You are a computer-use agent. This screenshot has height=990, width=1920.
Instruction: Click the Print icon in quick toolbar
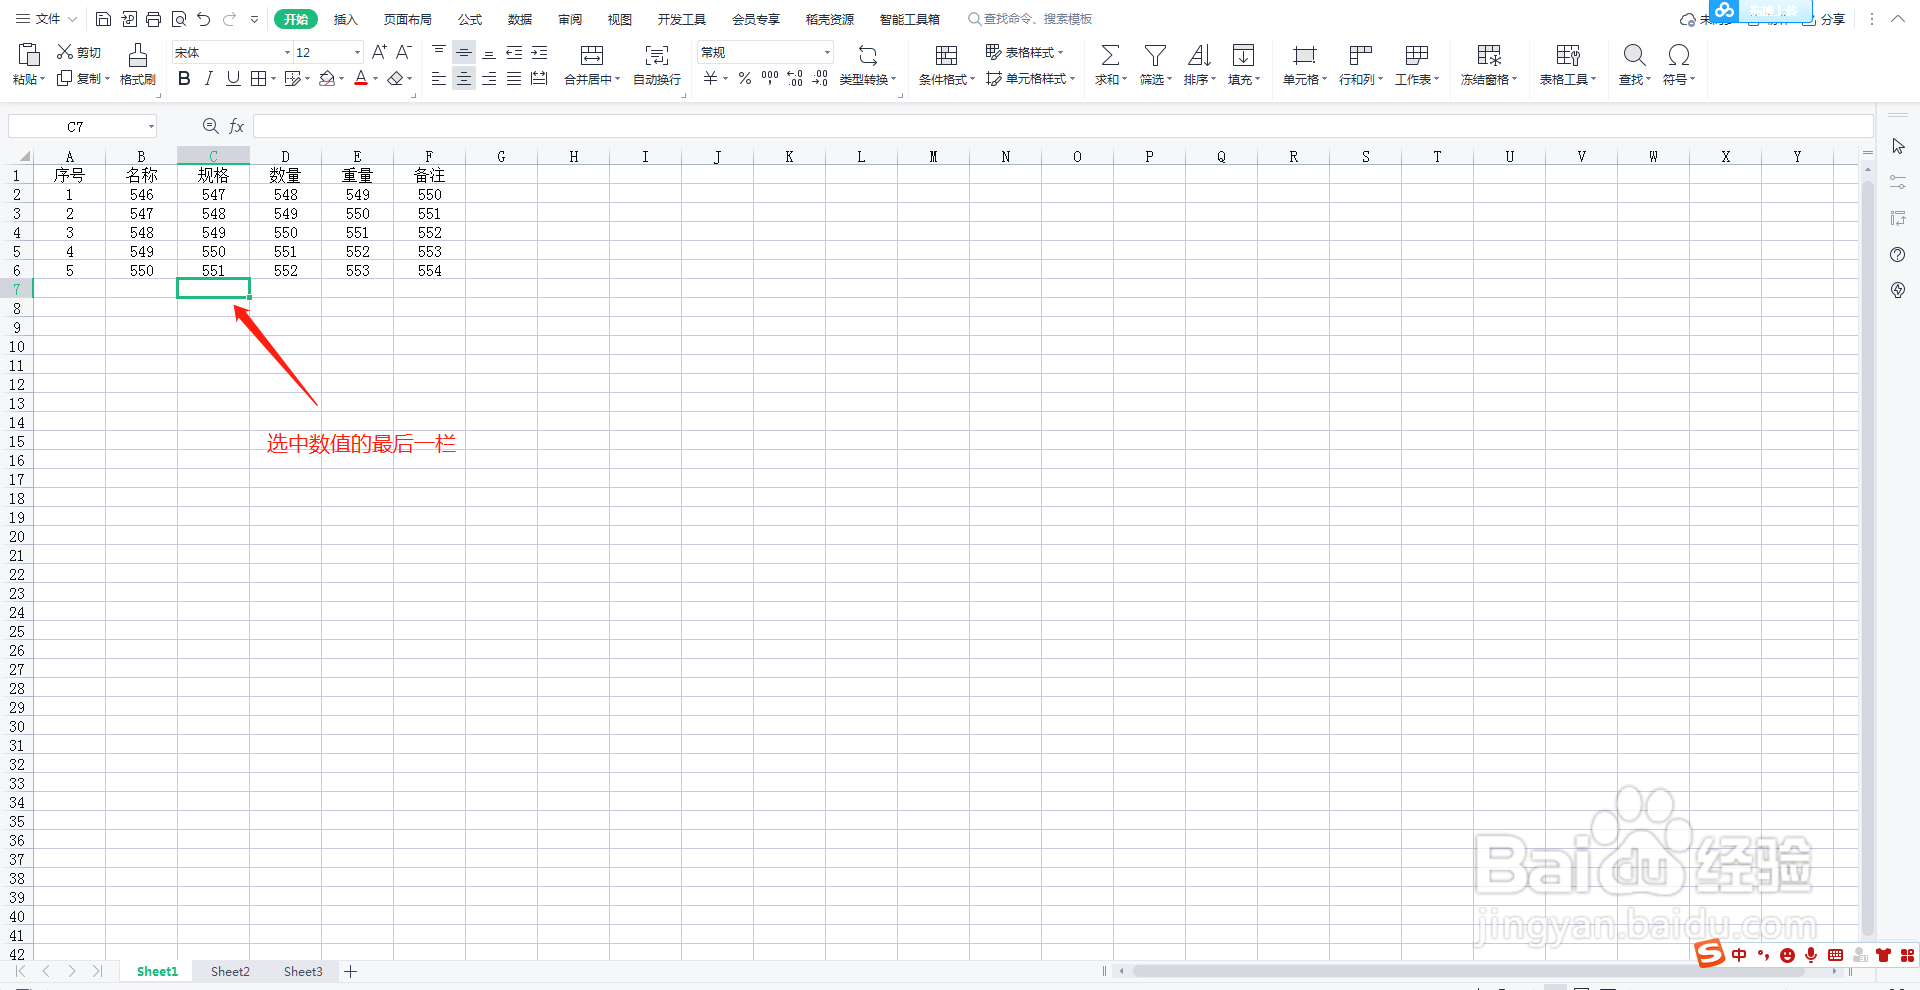click(x=154, y=19)
